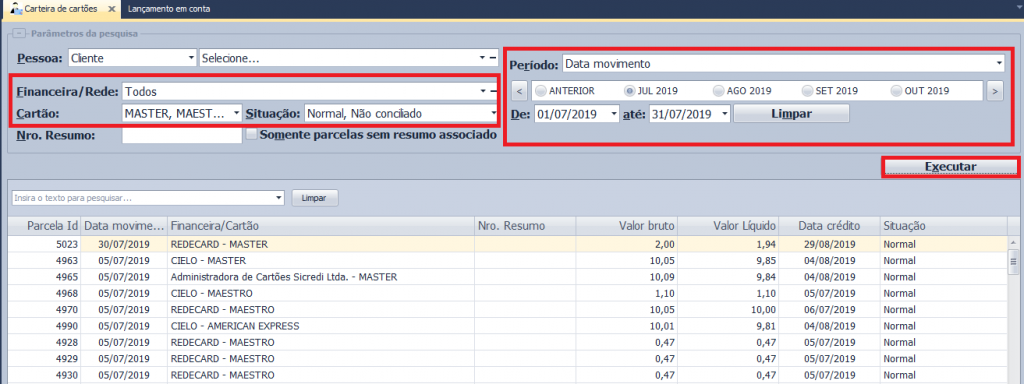
Task: Select the OUT 2019 radio button
Action: [897, 91]
